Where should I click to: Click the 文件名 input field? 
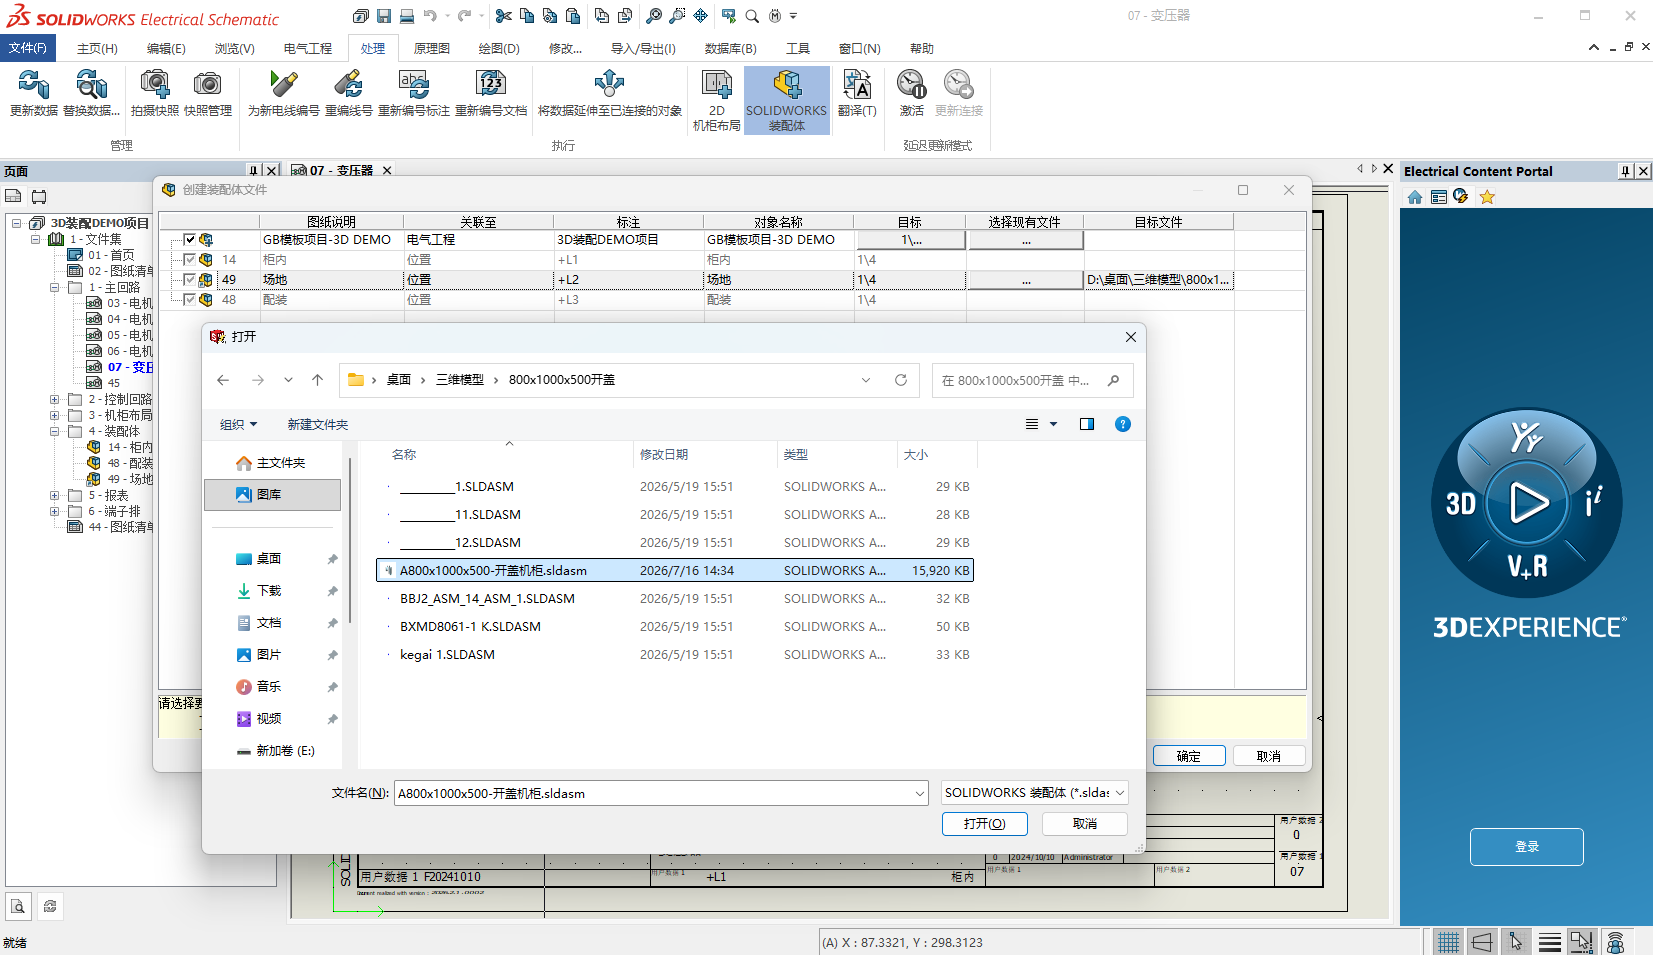[x=660, y=793]
